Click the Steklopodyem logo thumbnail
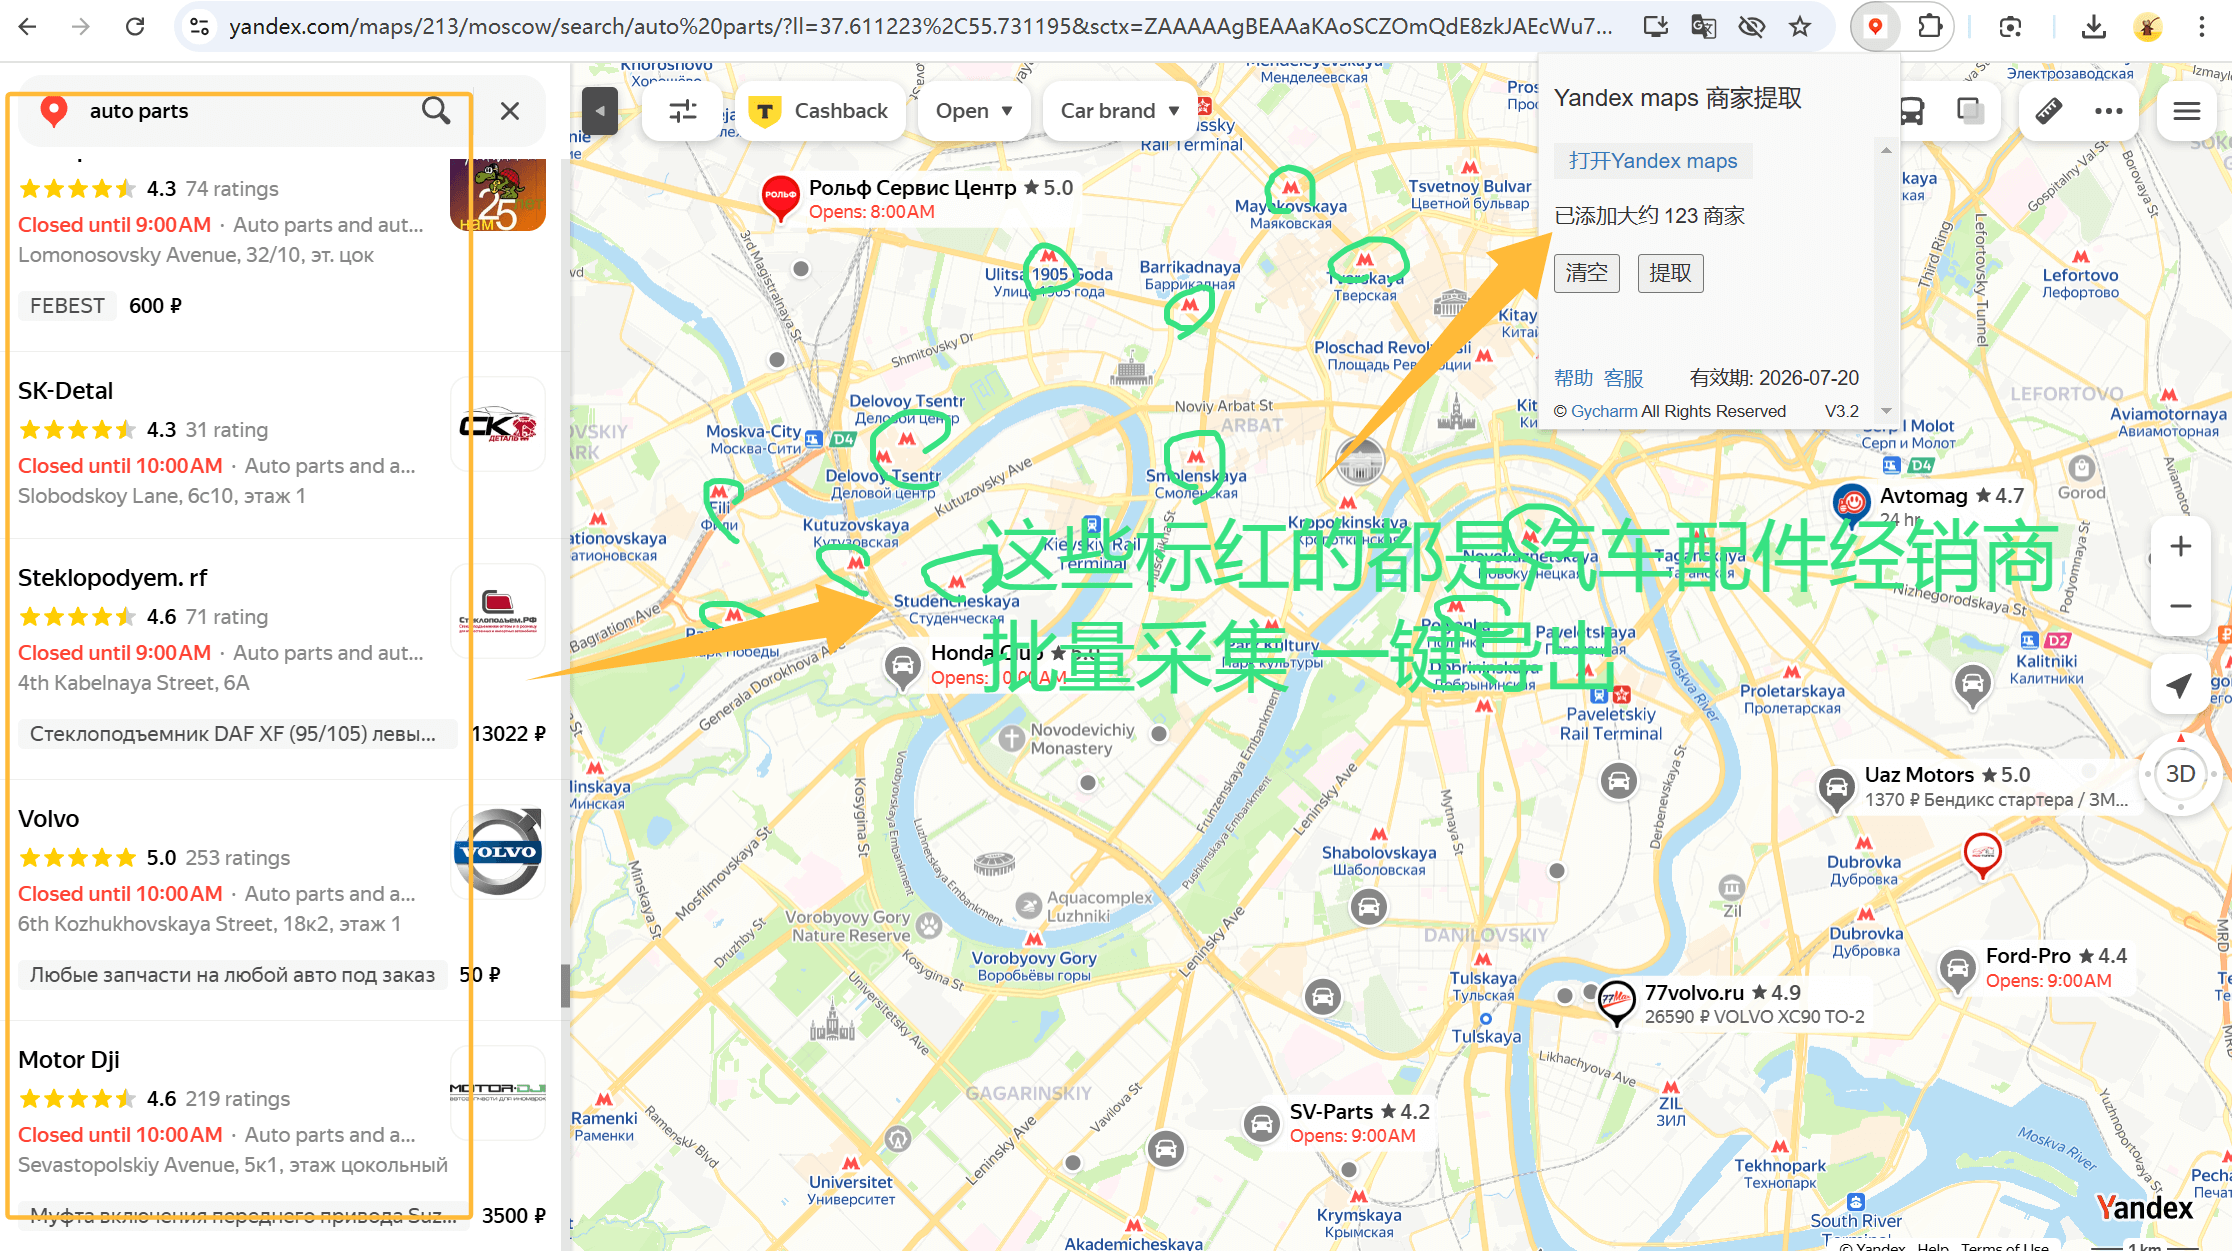Image resolution: width=2232 pixels, height=1251 pixels. click(x=498, y=611)
